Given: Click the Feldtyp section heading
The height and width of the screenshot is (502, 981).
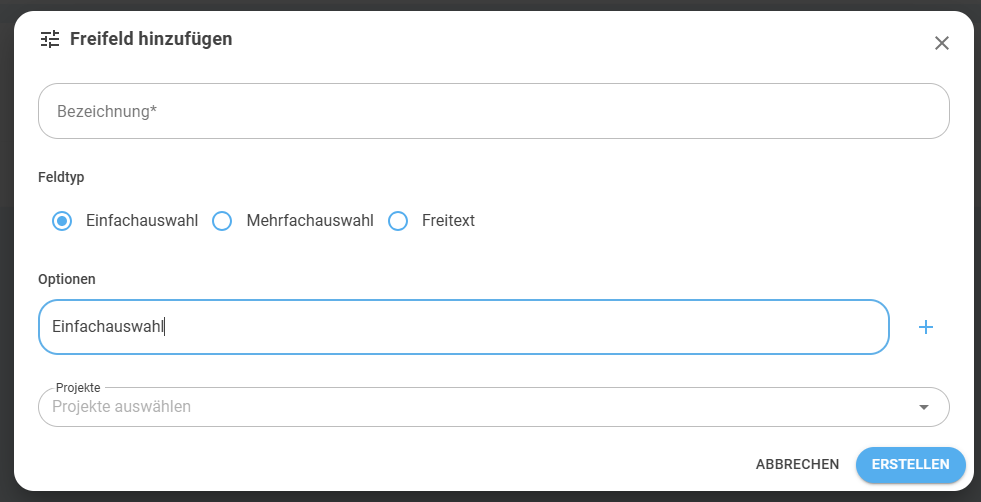Looking at the screenshot, I should click(x=61, y=177).
